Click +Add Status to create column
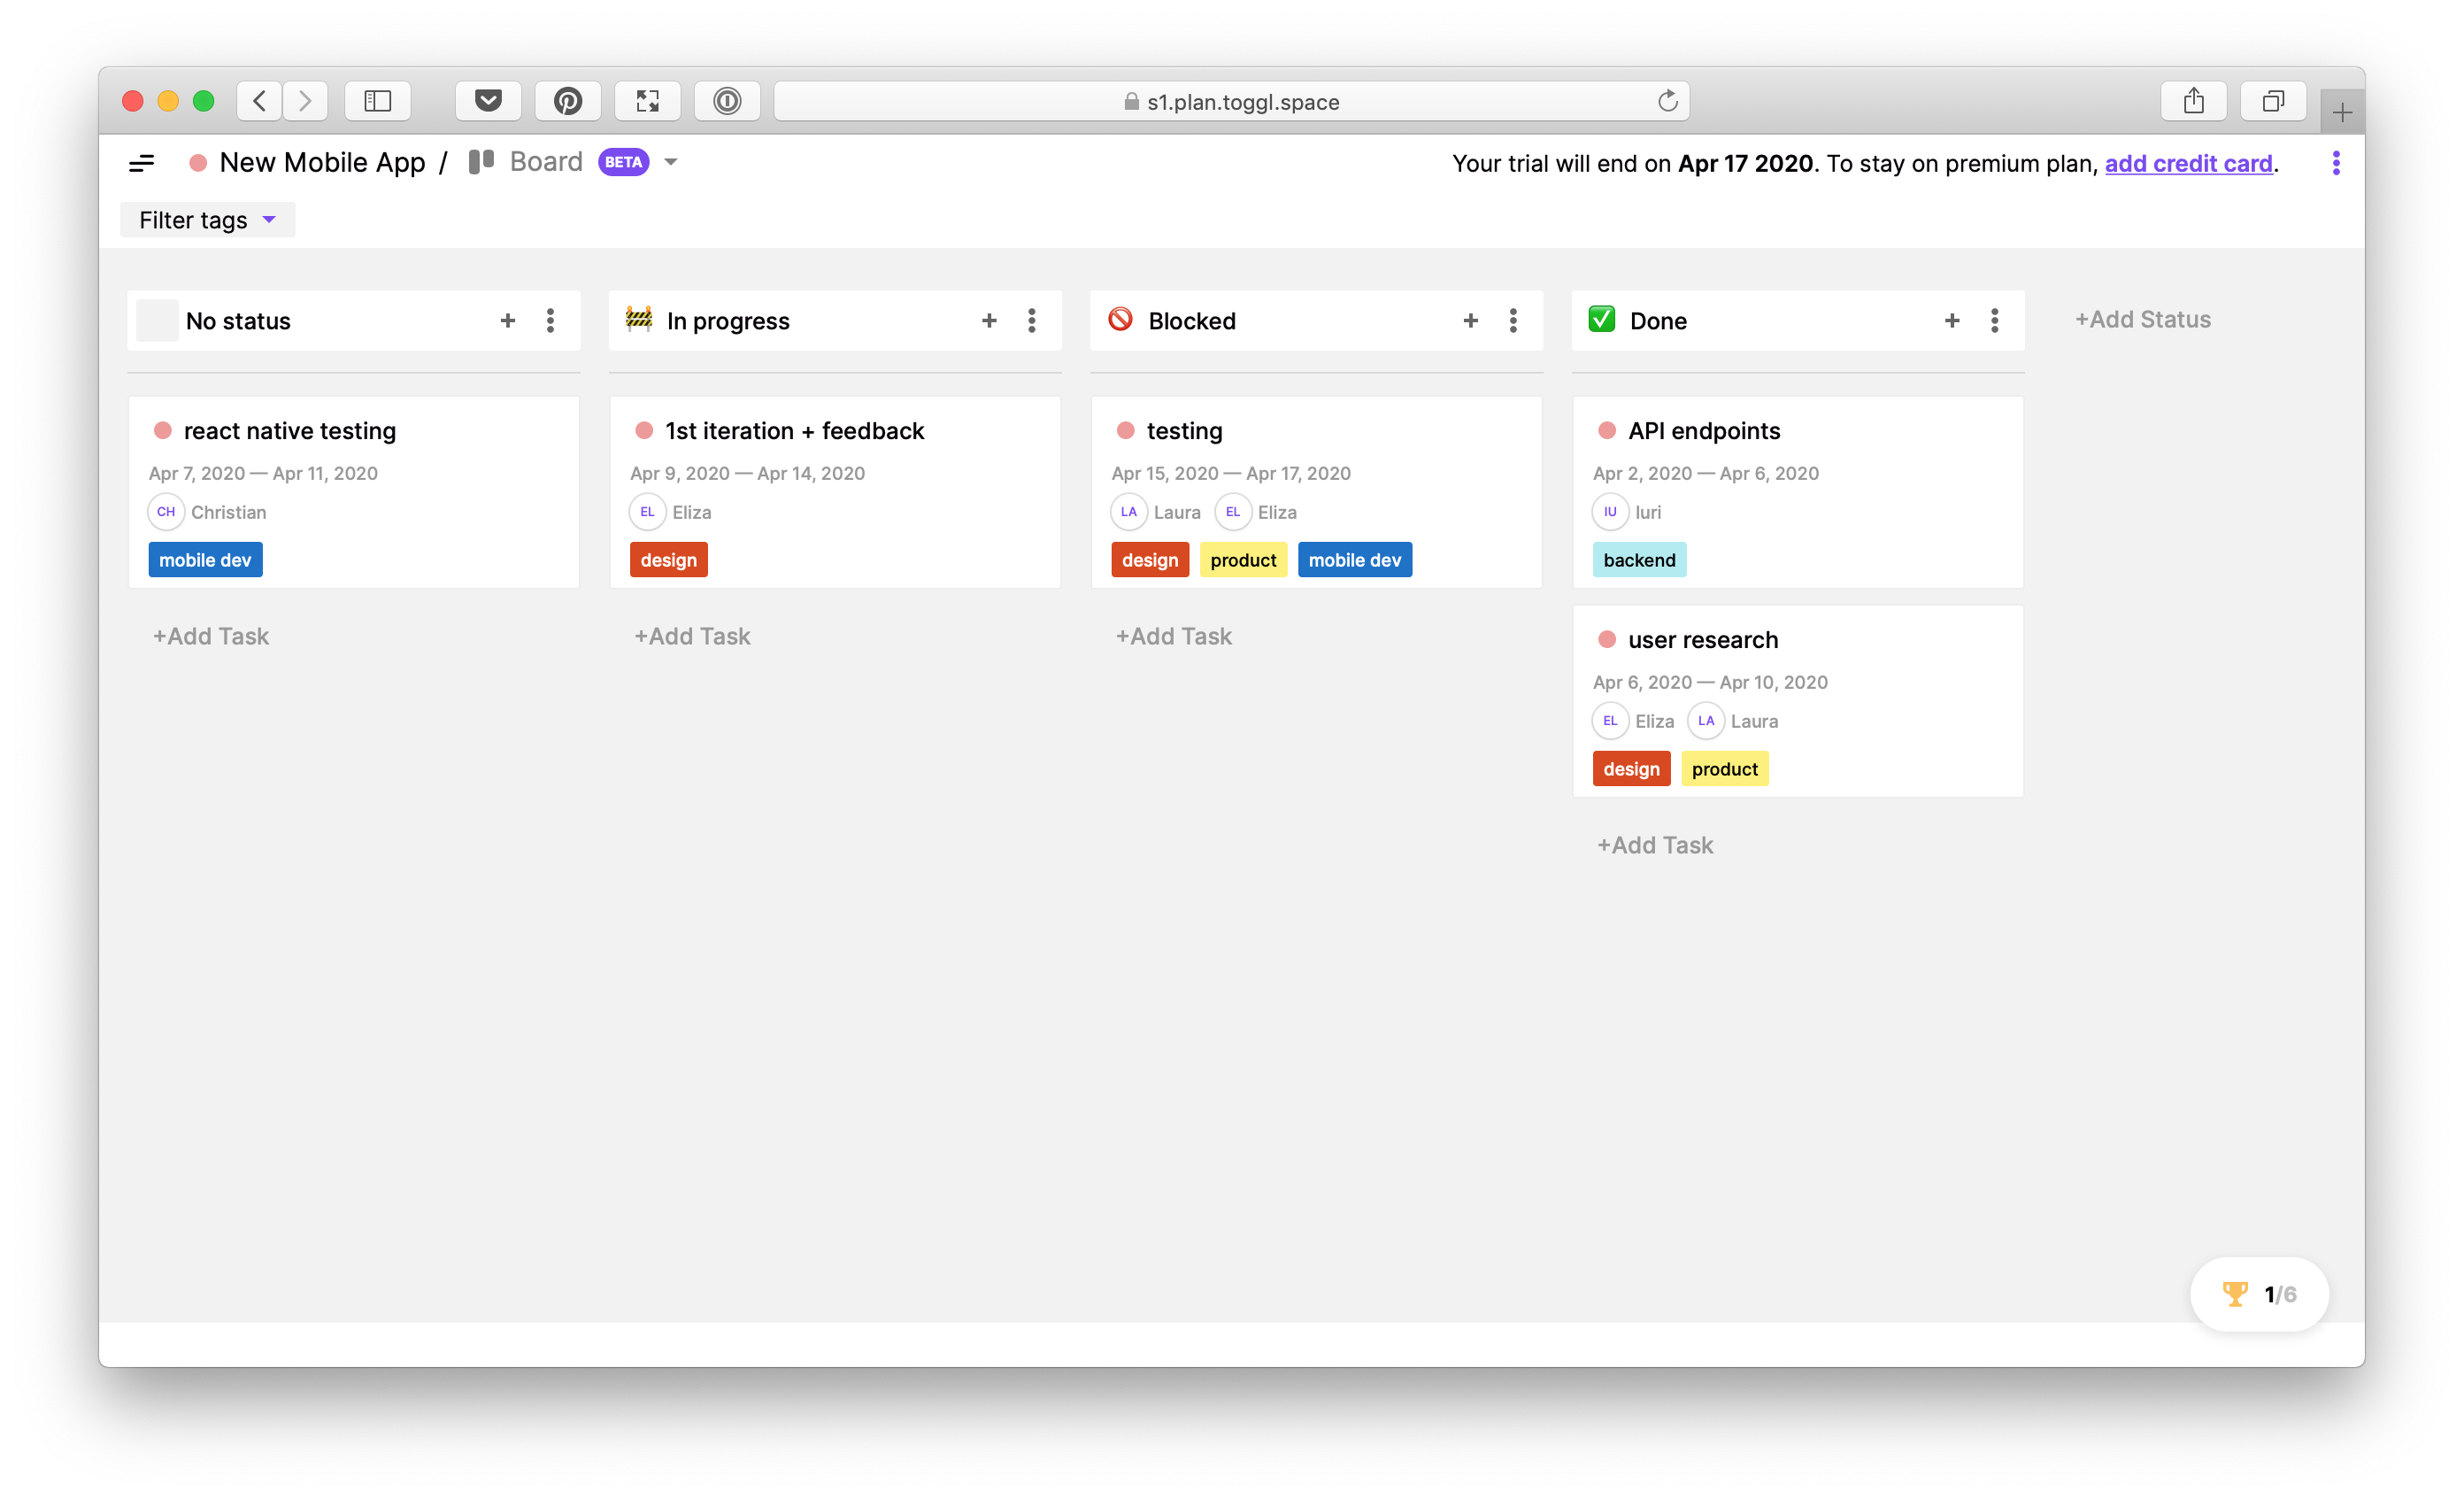 coord(2142,319)
